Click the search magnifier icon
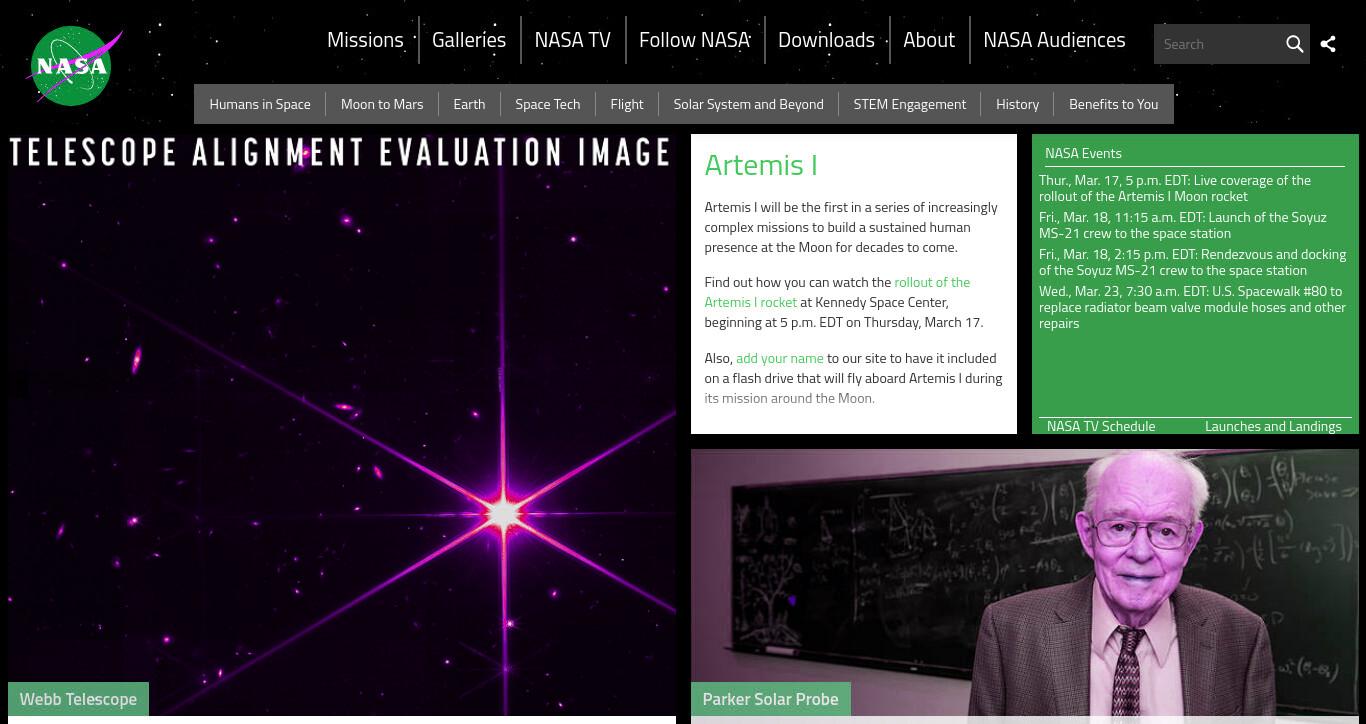 click(x=1294, y=44)
